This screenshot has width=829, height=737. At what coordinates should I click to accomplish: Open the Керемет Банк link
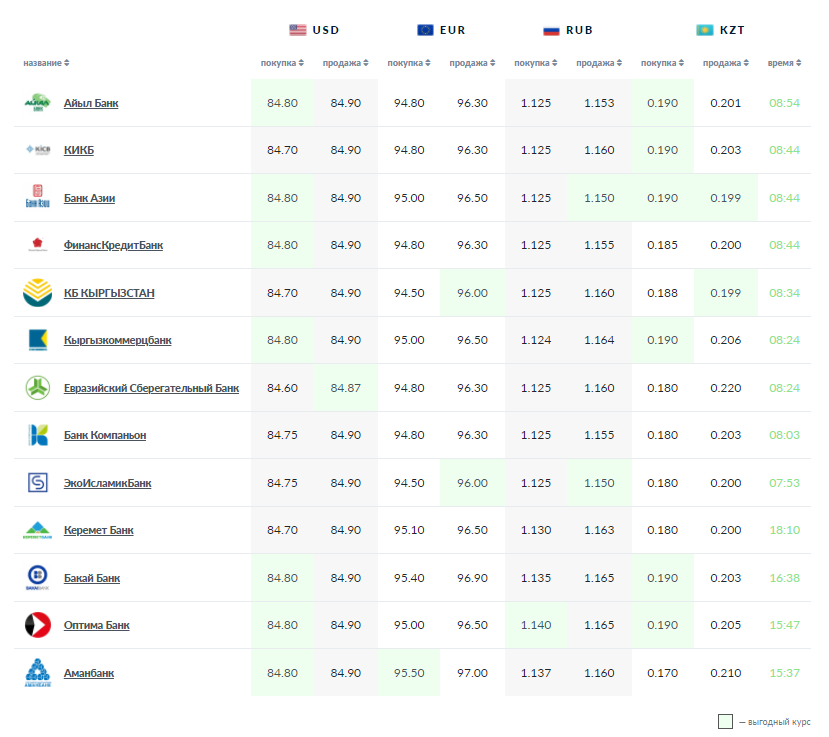tap(98, 530)
